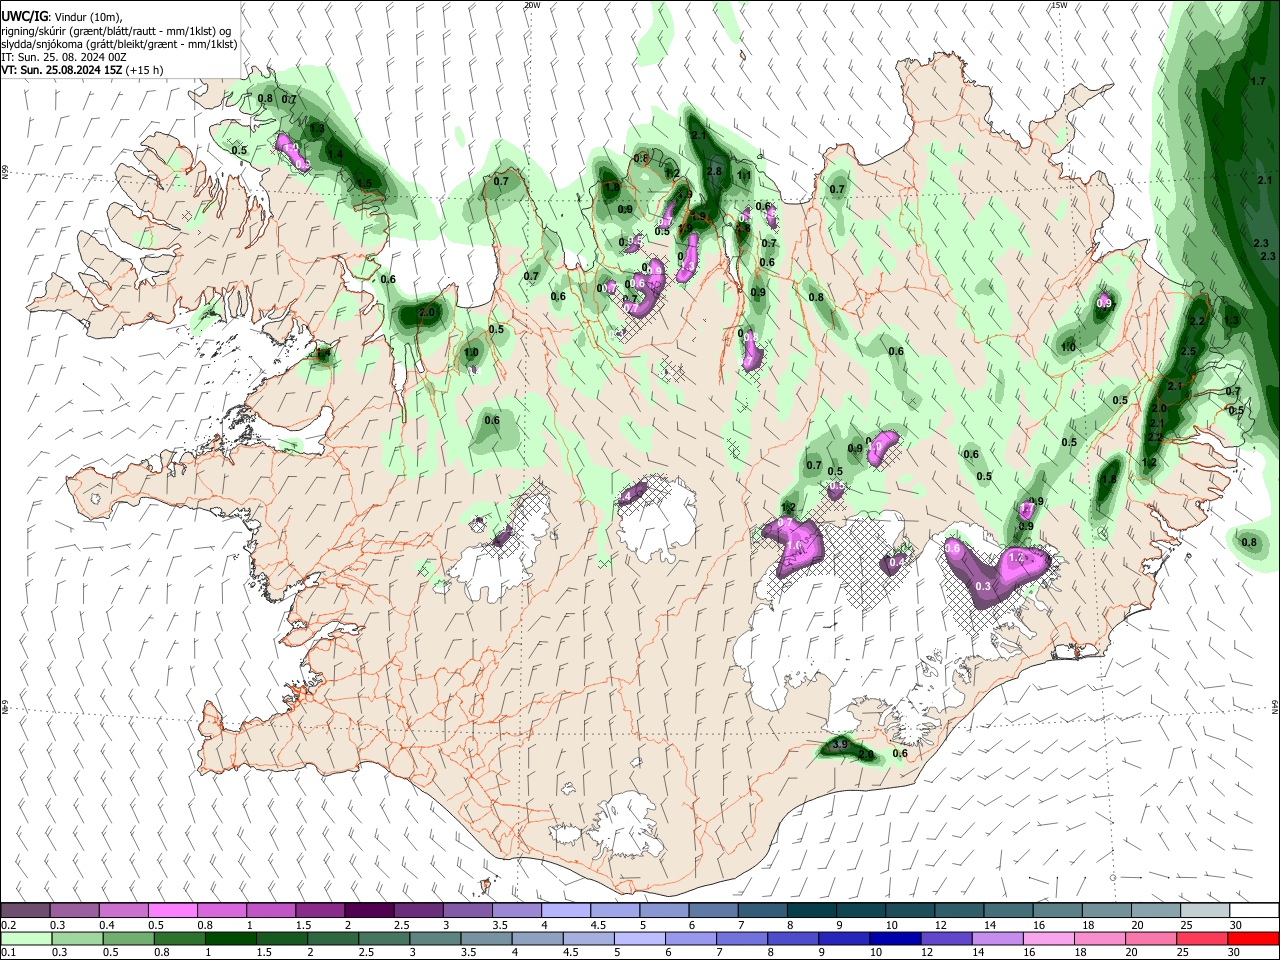Screen dimensions: 1280x960
Task: Choose the light pink 16 swatch in lower legend
Action: (x=1049, y=938)
